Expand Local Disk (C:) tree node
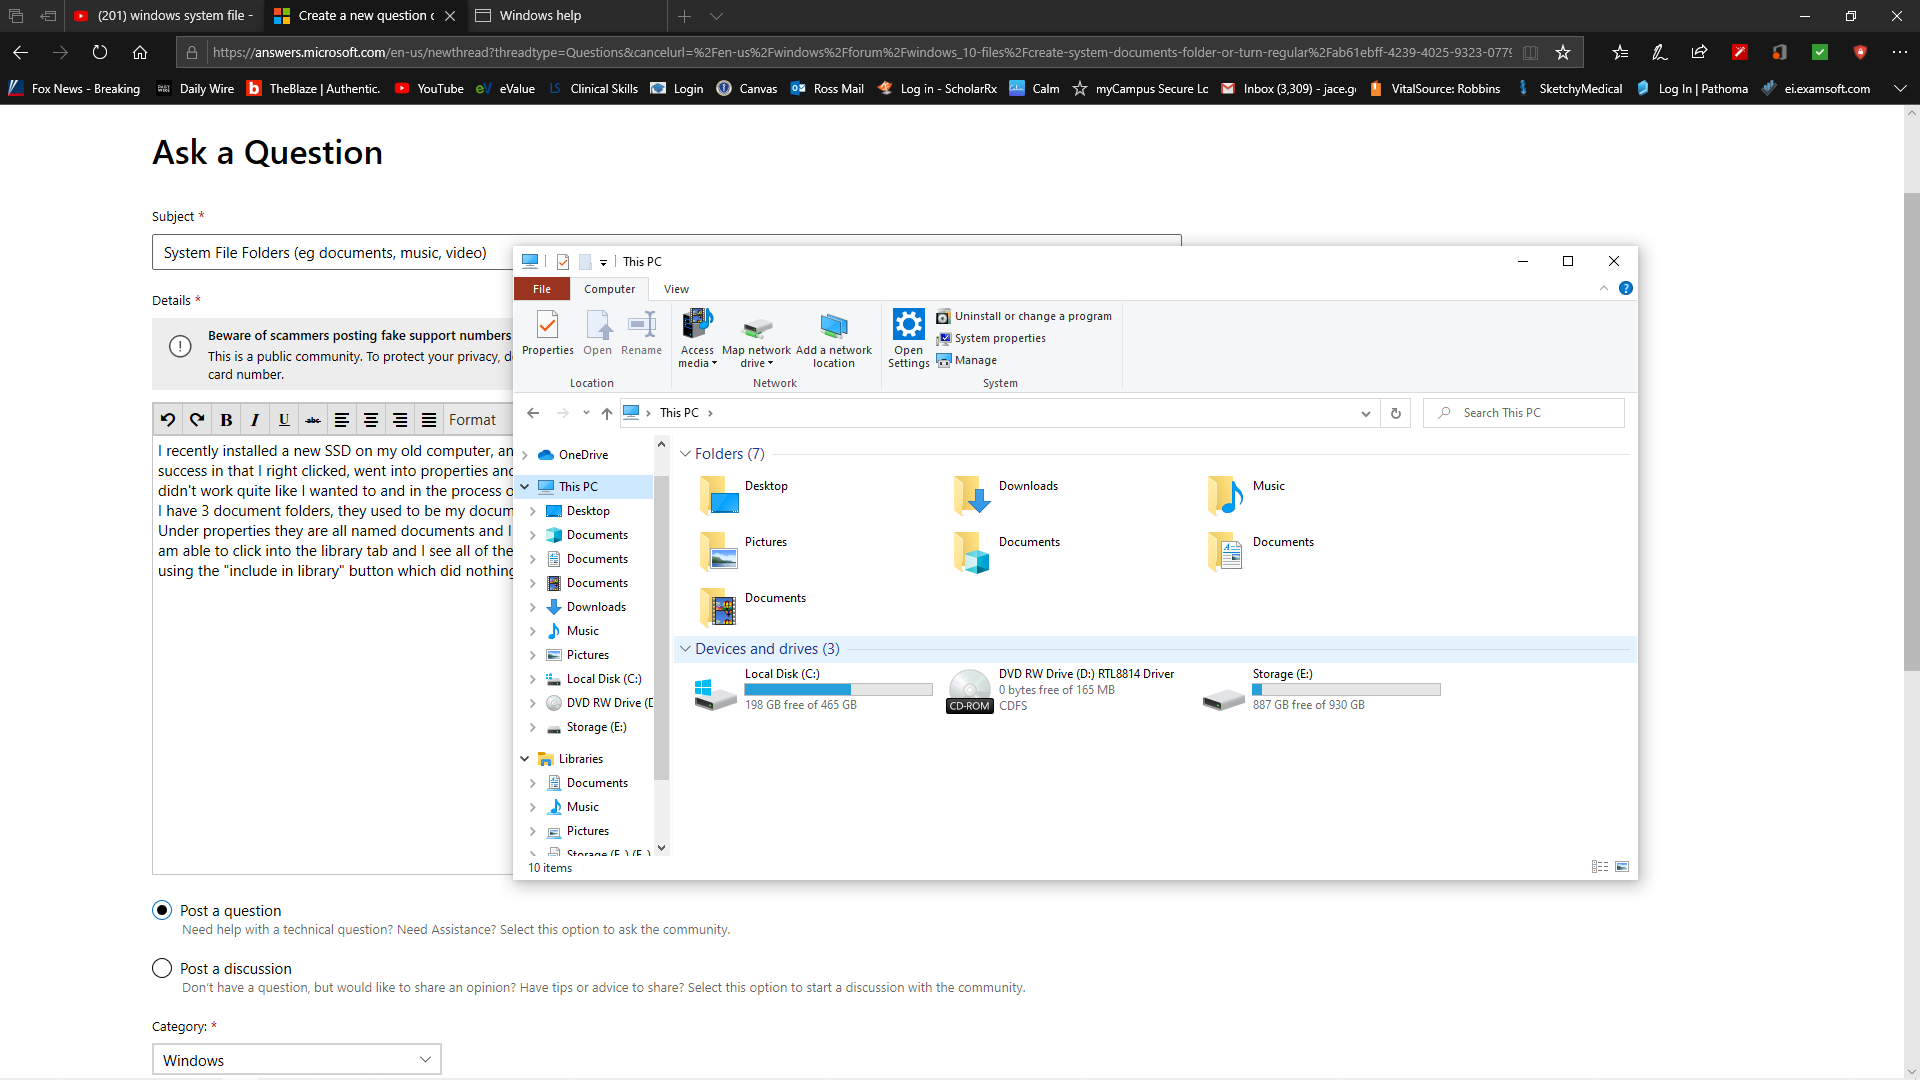 click(x=533, y=679)
